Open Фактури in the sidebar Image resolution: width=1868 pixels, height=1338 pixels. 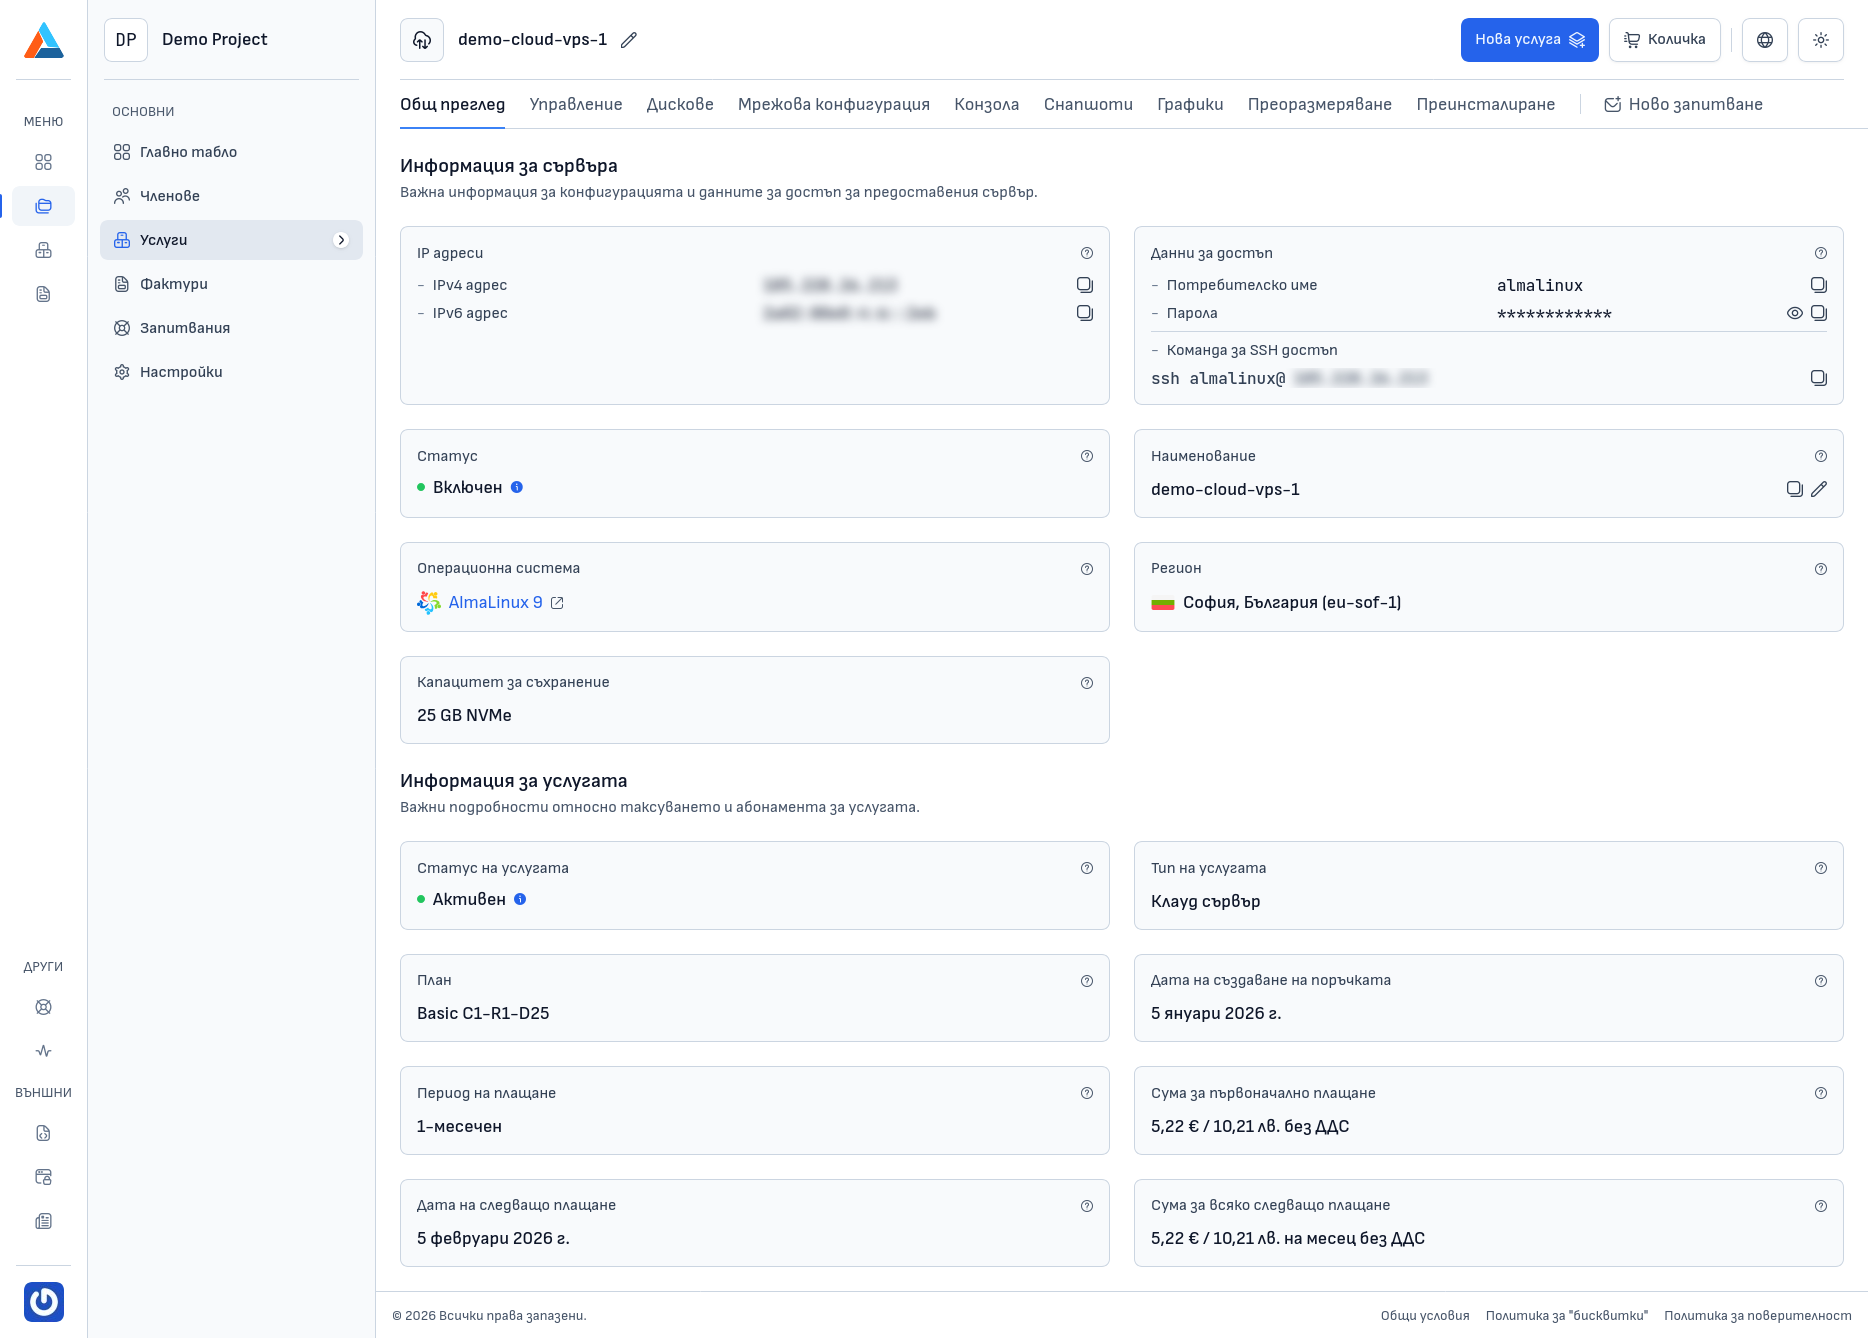174,284
